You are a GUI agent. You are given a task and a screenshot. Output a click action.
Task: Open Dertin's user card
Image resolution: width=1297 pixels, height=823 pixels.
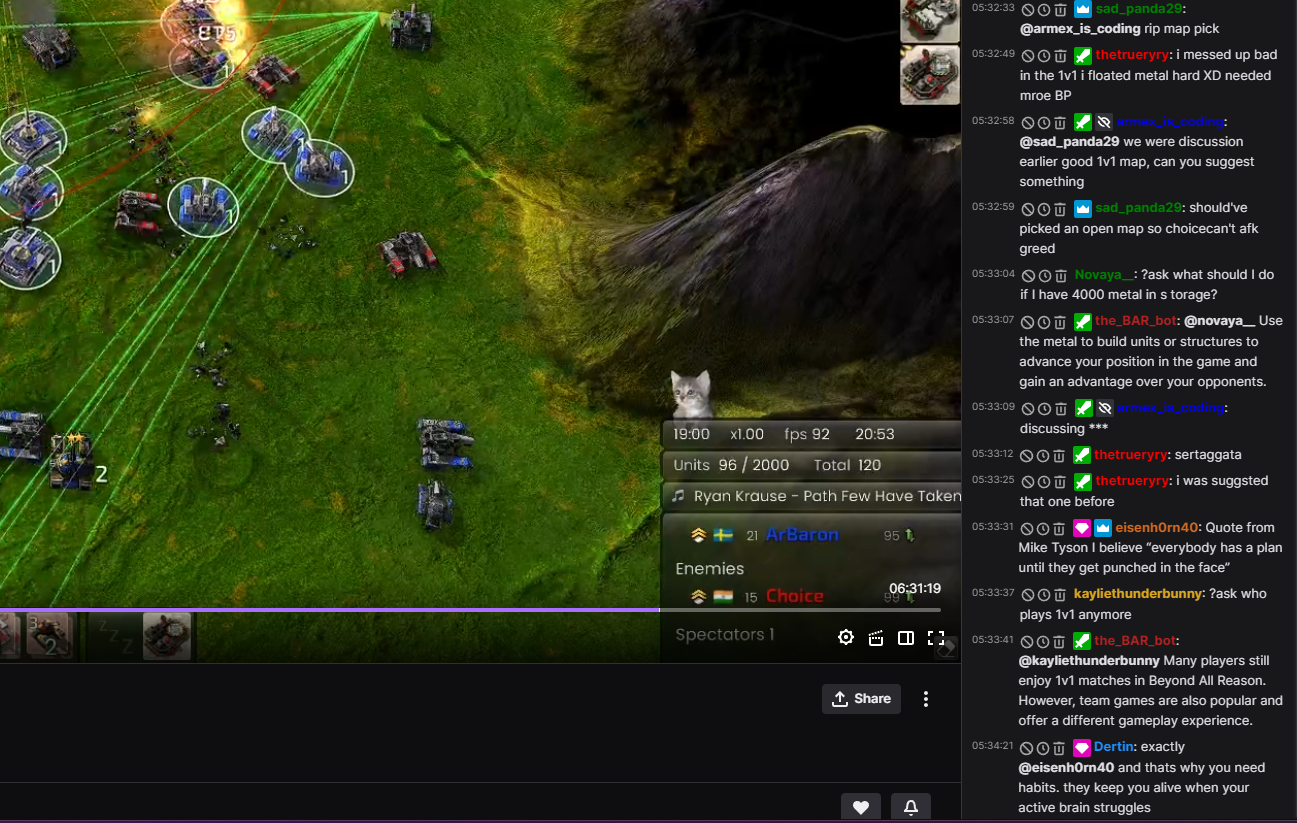[x=1114, y=748]
